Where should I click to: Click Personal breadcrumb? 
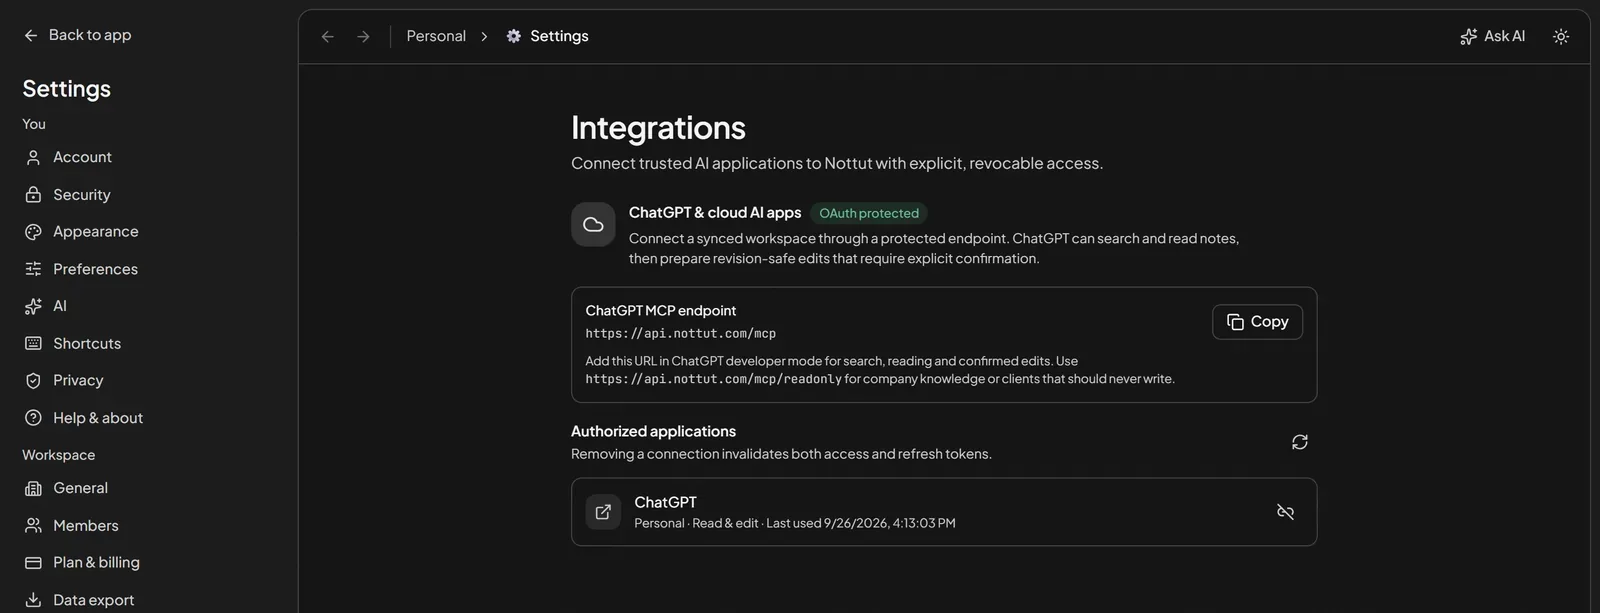pyautogui.click(x=436, y=36)
